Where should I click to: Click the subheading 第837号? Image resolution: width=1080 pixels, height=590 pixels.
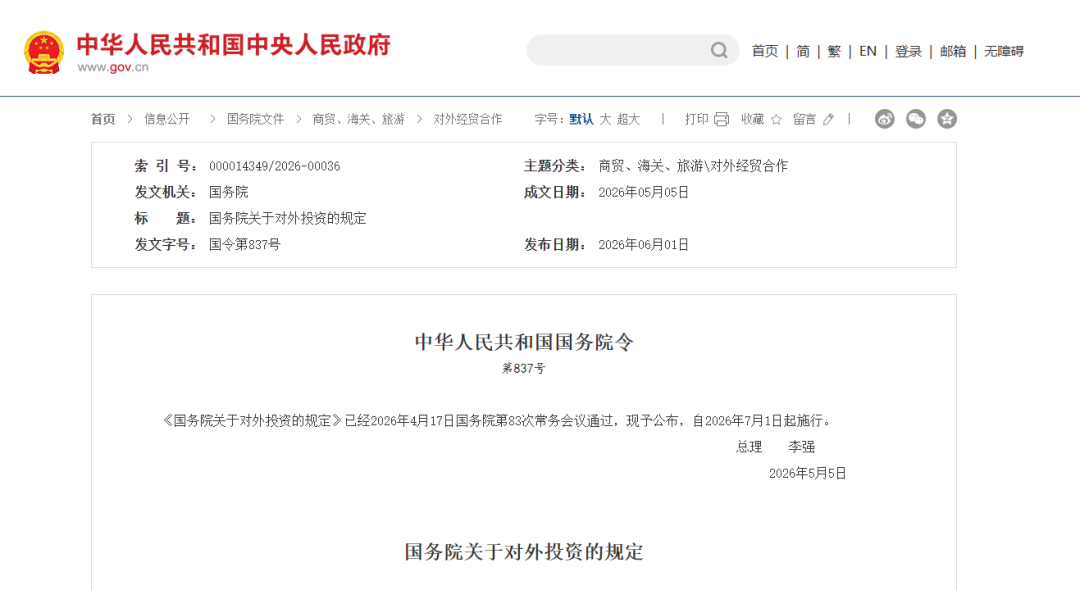pyautogui.click(x=523, y=369)
